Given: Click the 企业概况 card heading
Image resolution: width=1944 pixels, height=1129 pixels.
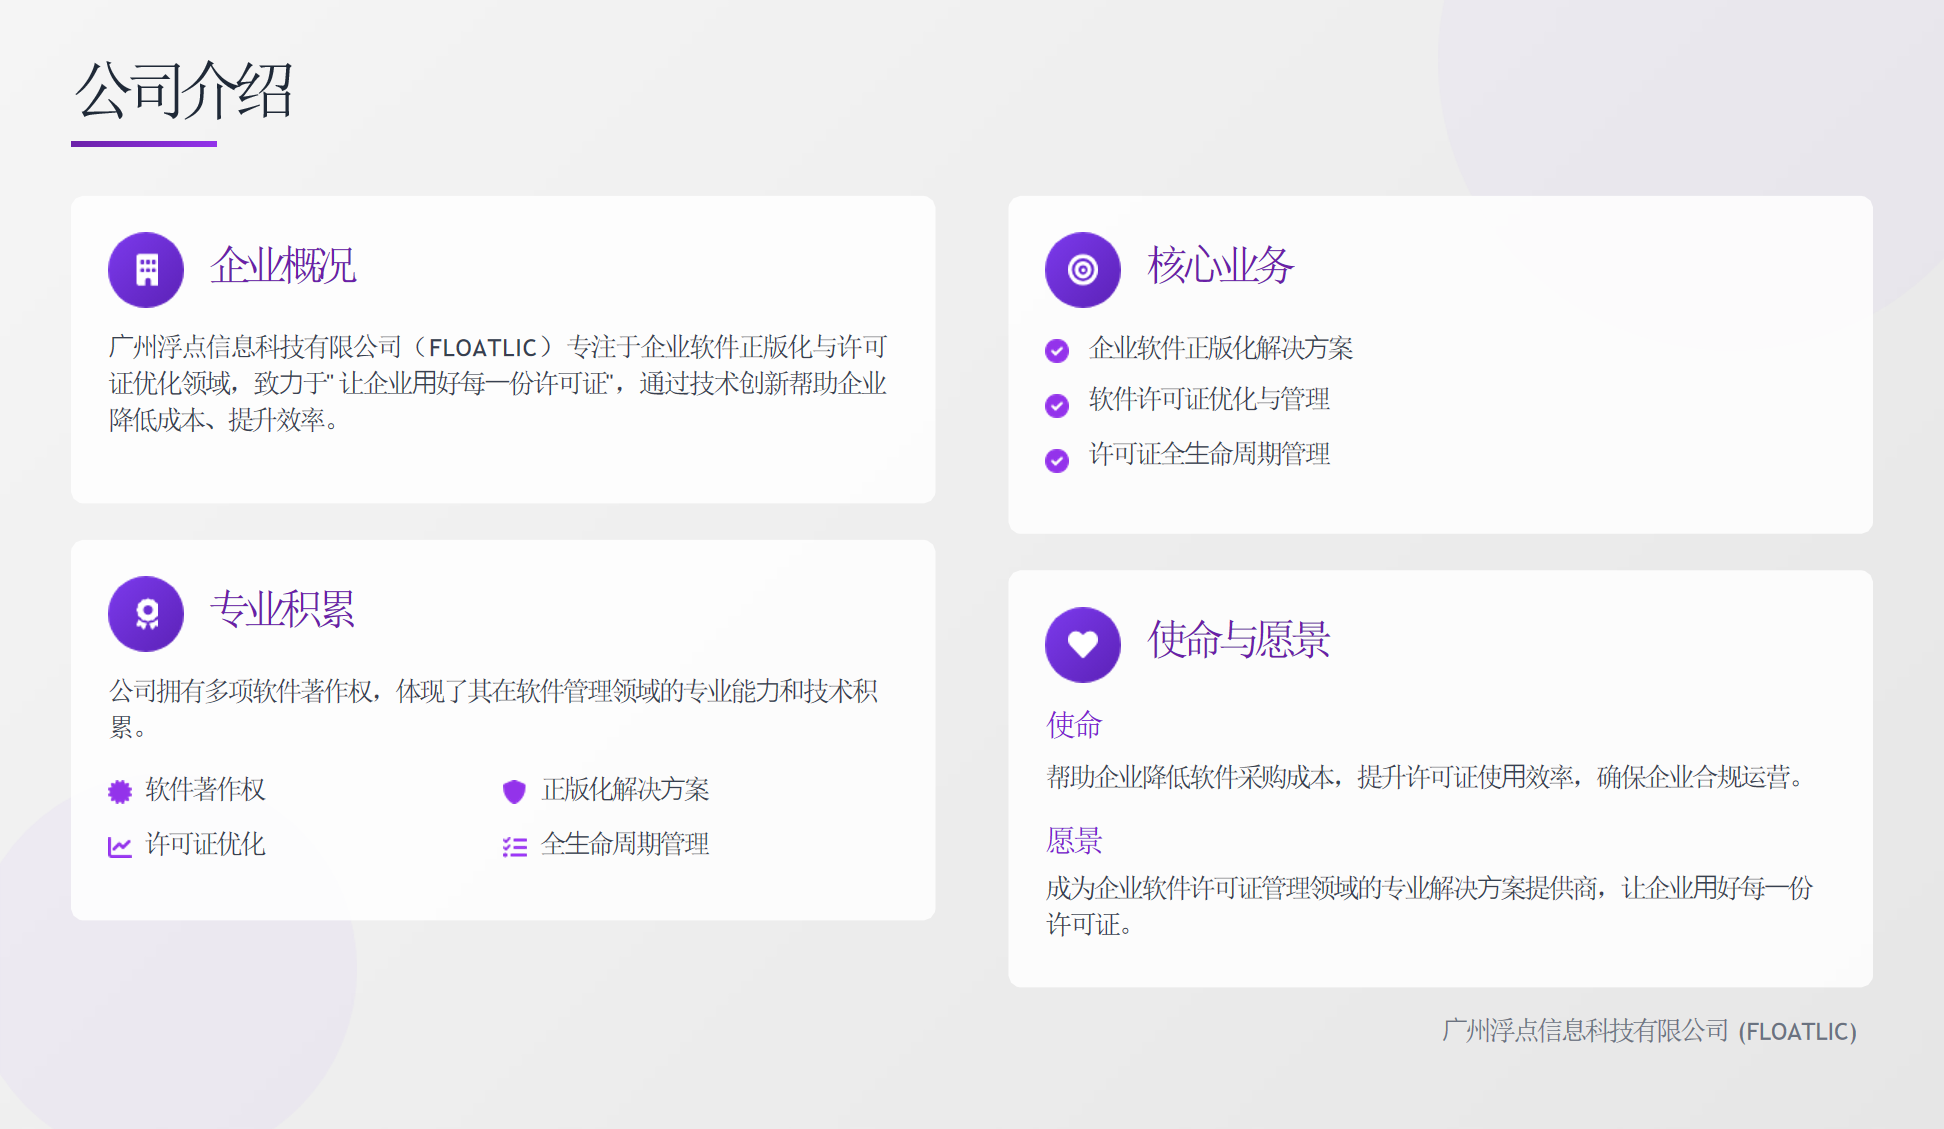Looking at the screenshot, I should 283,266.
